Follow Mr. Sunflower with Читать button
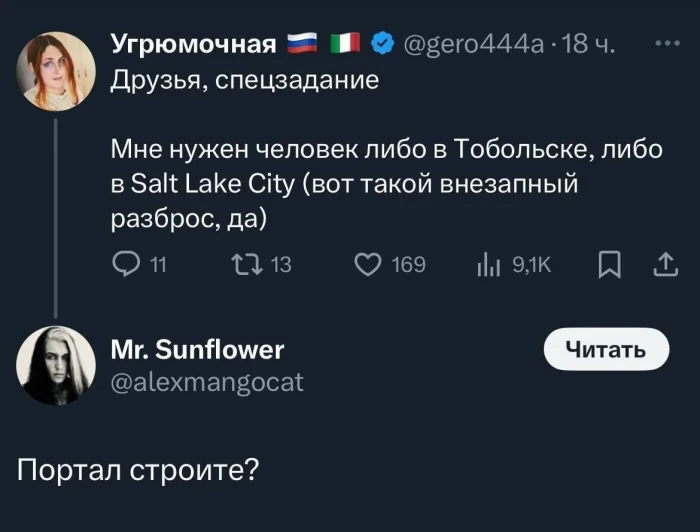 coord(605,349)
